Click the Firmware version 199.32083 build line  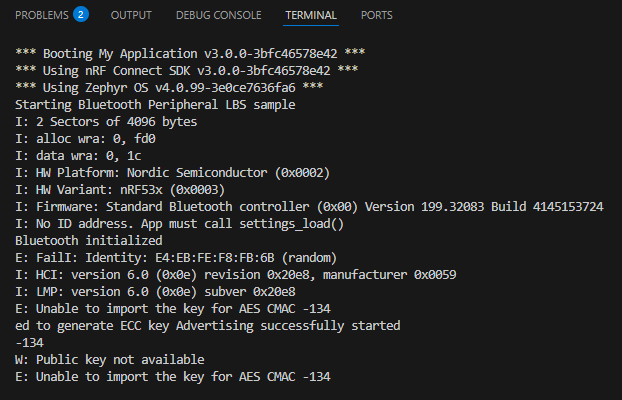point(309,207)
